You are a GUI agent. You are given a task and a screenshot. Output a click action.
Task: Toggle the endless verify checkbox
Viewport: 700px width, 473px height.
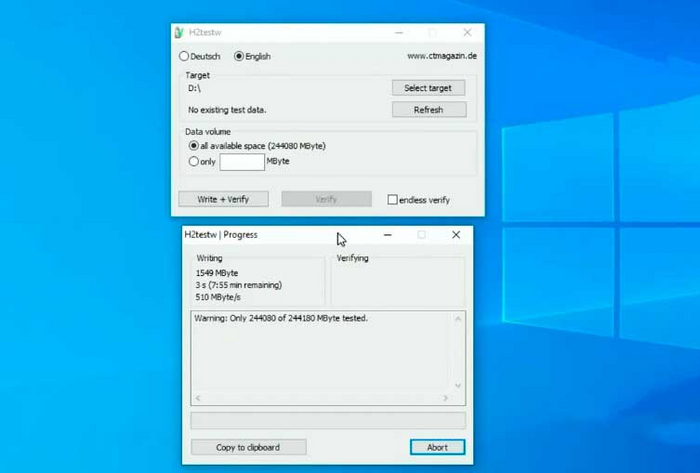(392, 199)
